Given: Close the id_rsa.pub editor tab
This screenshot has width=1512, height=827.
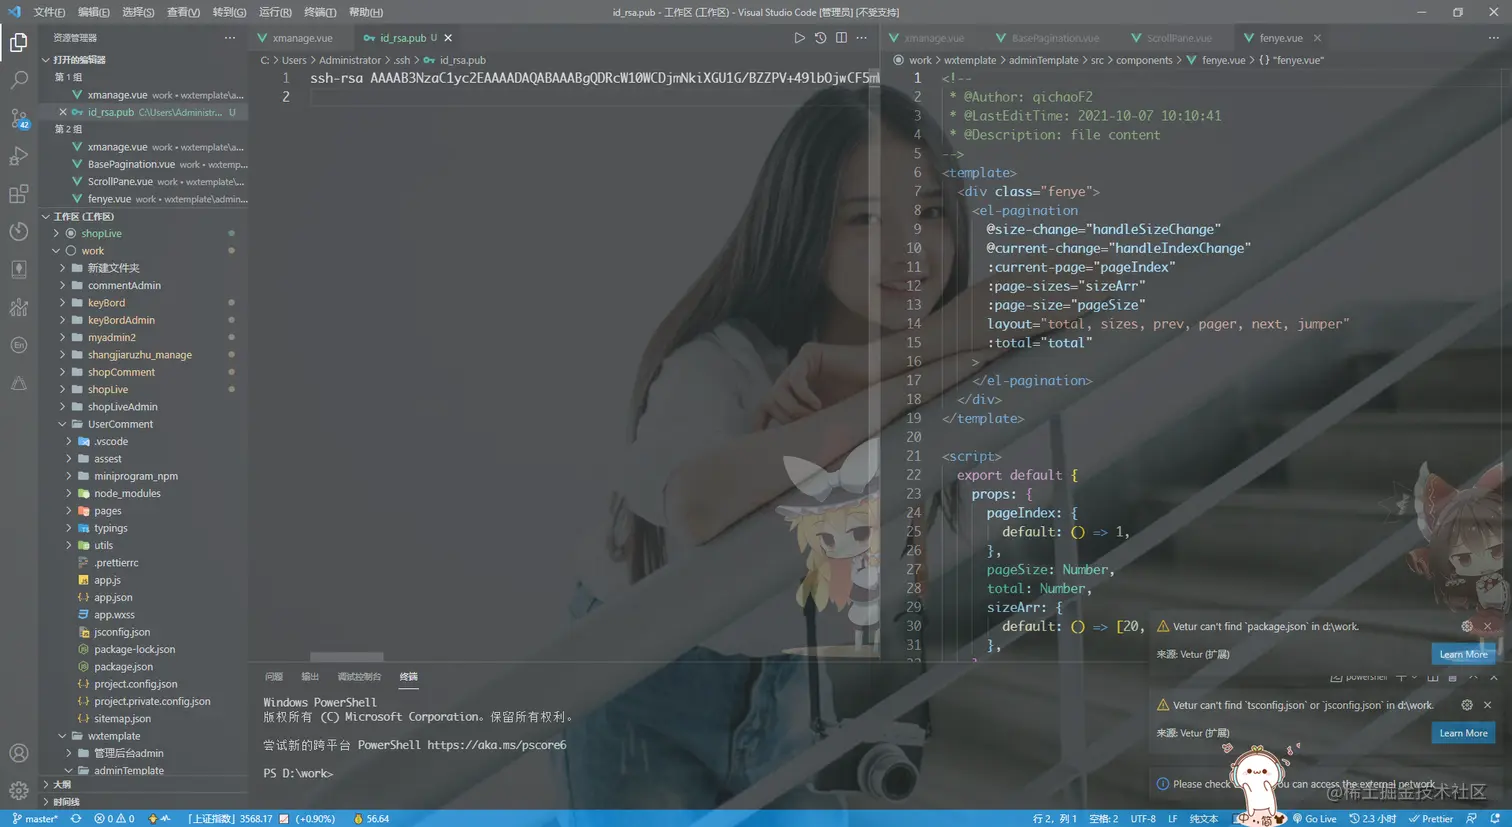Looking at the screenshot, I should tap(448, 38).
